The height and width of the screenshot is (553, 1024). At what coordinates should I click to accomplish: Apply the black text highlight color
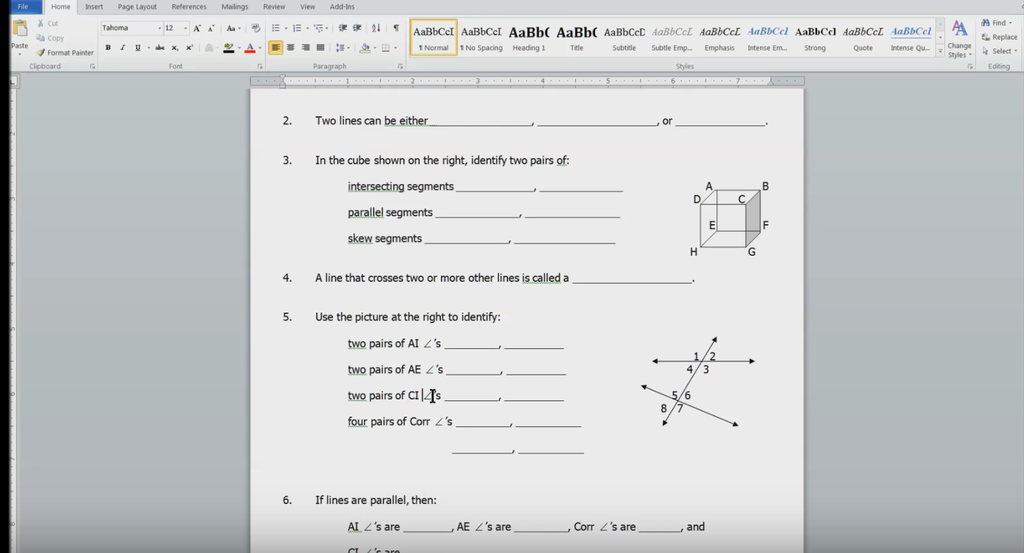pos(228,48)
